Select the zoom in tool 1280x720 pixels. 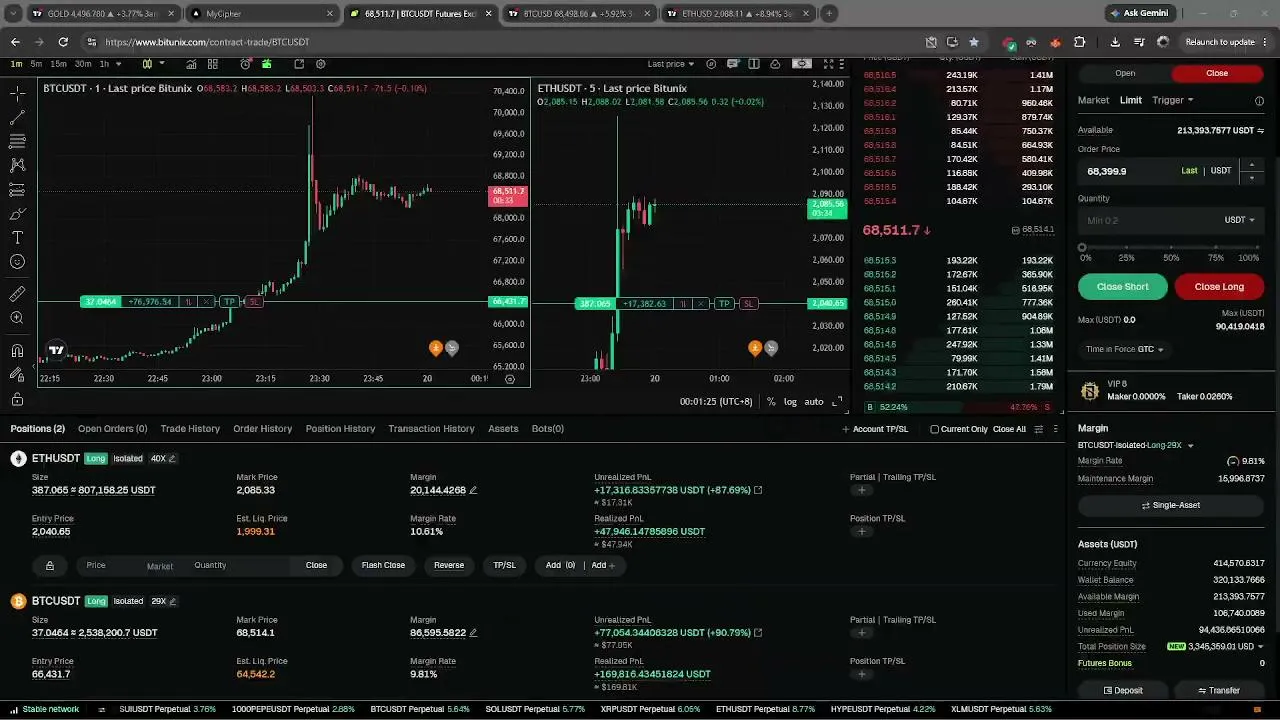(17, 318)
